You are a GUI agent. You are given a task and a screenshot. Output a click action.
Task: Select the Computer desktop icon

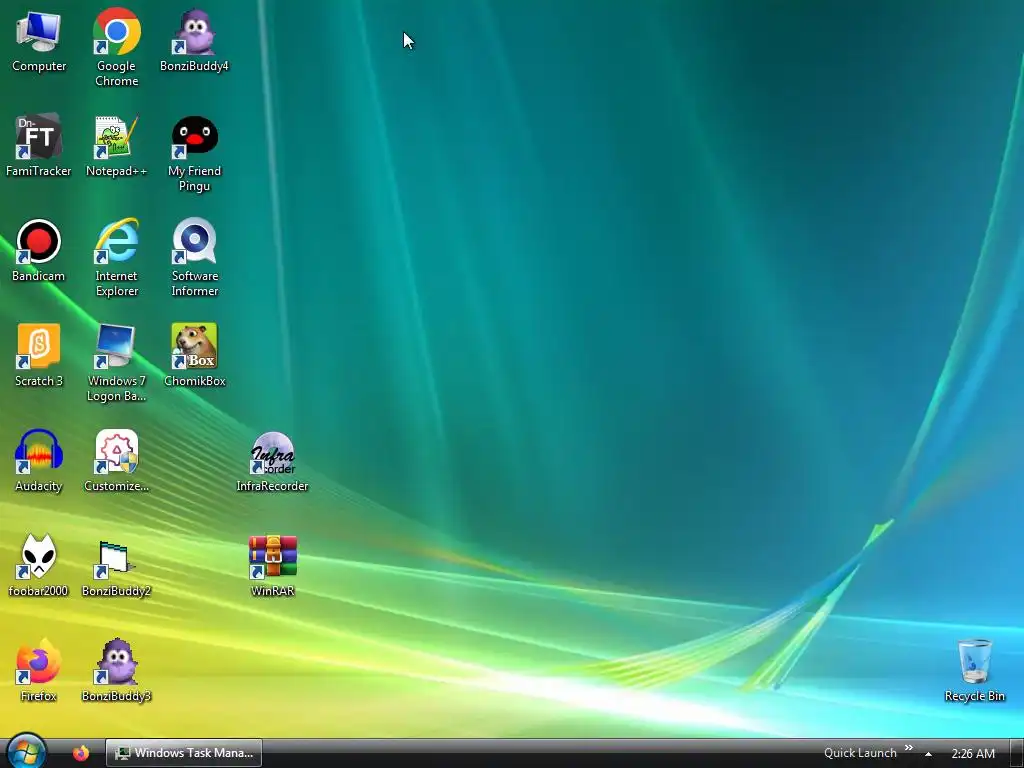pos(39,41)
